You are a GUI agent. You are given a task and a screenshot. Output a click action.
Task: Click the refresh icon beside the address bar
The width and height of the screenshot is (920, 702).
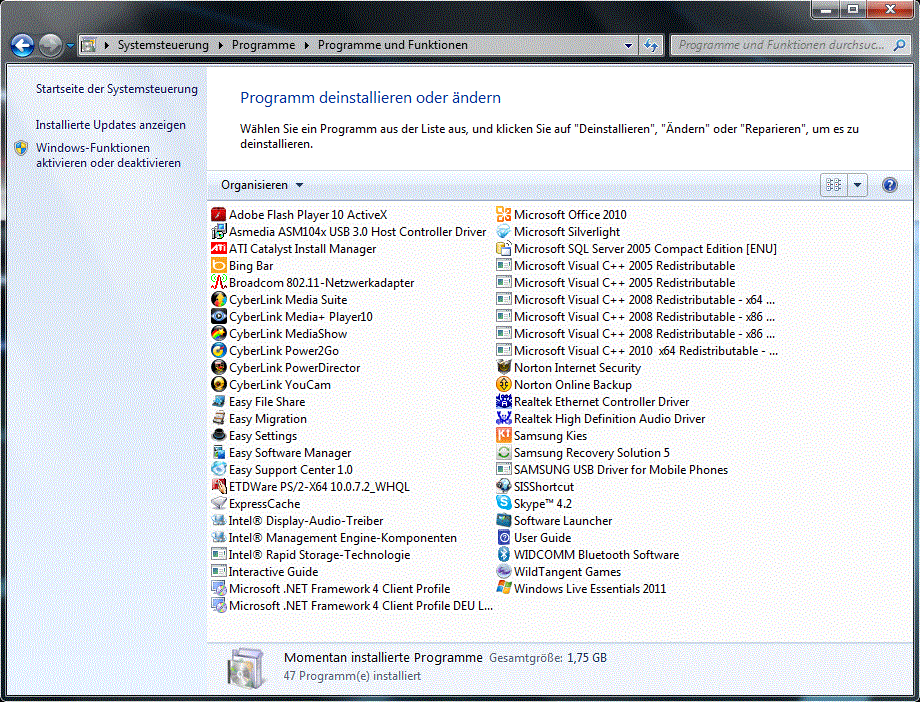(651, 45)
